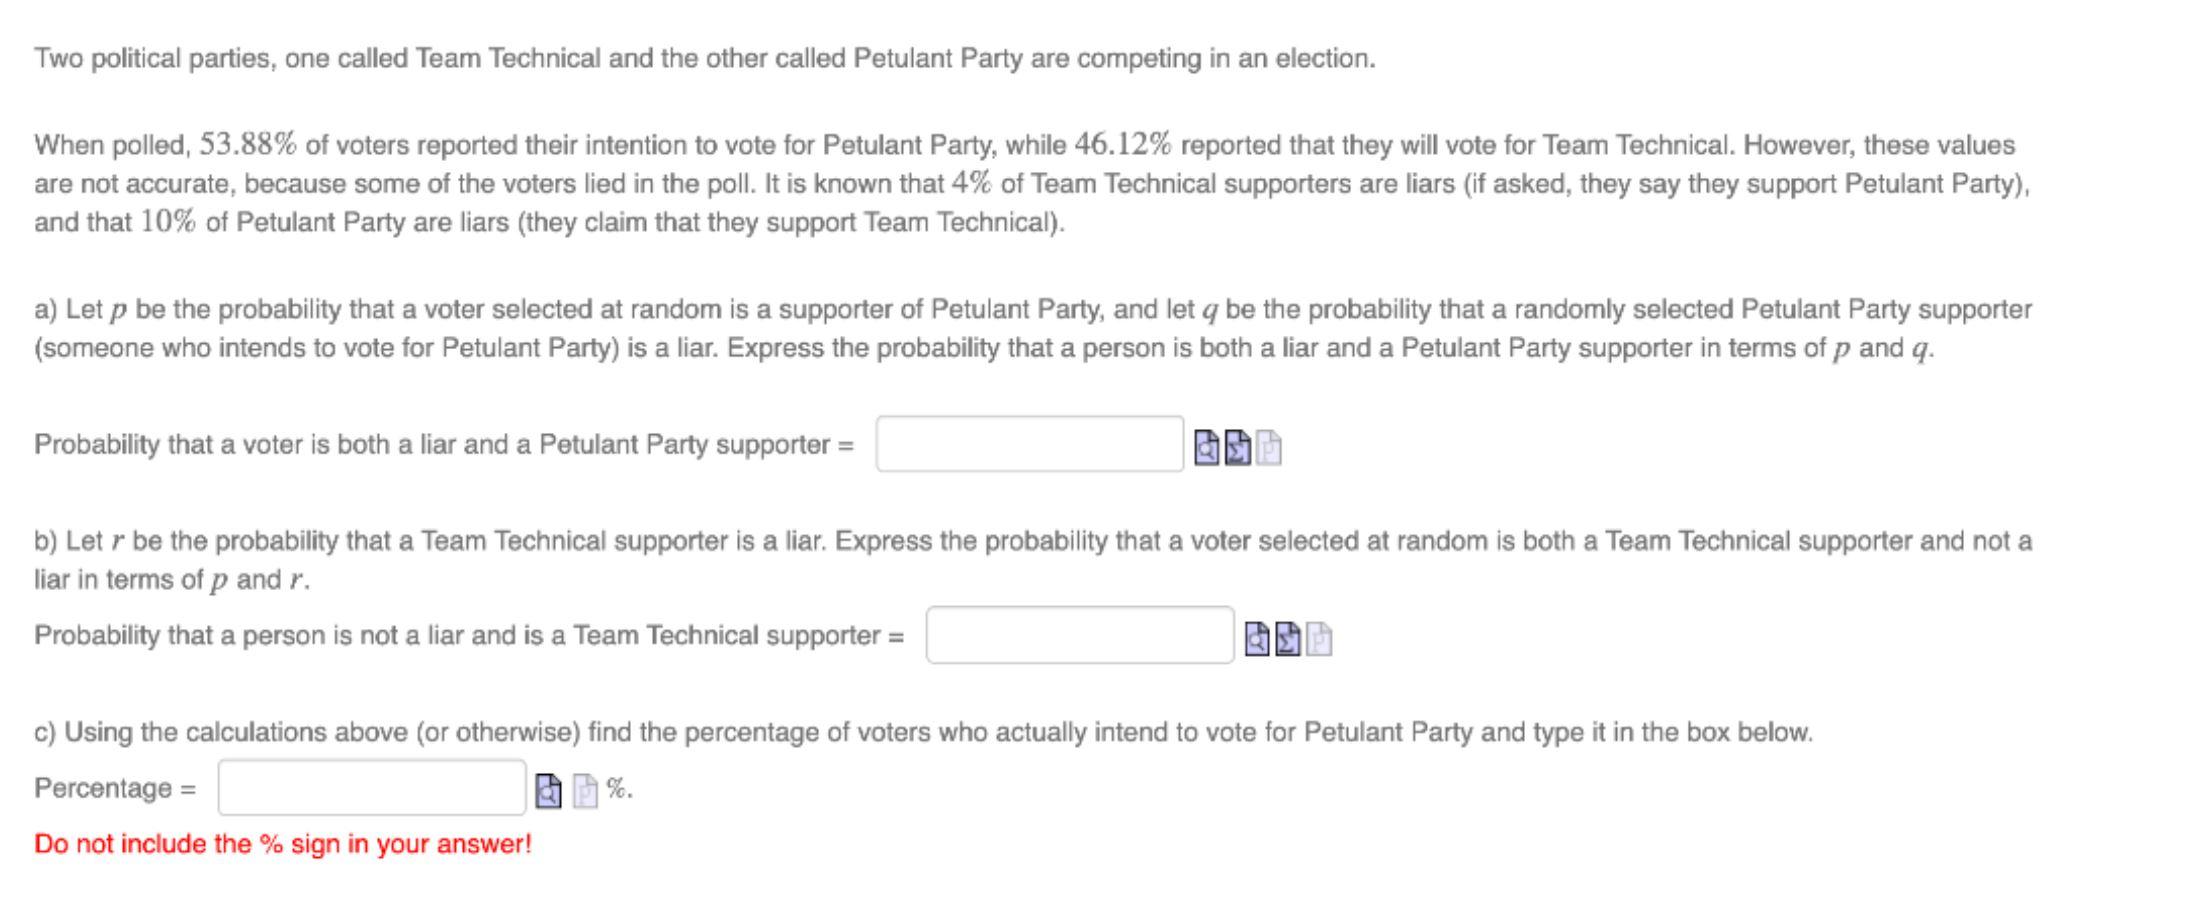
Task: Click greyed page icon after part b) sigma
Action: (1319, 639)
